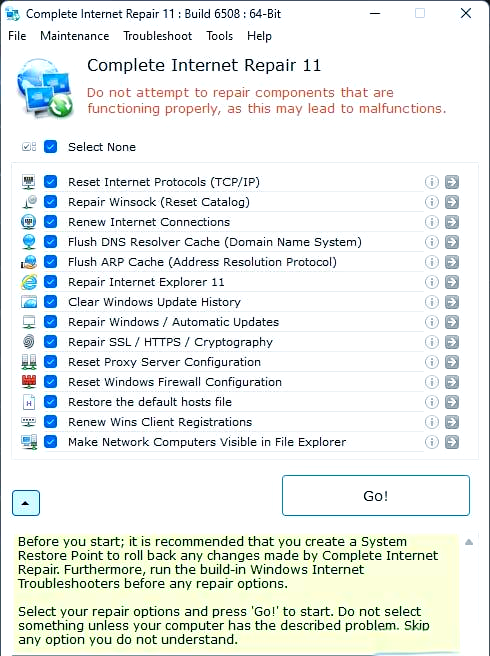
Task: View info for Clear Windows Update History
Action: pos(432,302)
